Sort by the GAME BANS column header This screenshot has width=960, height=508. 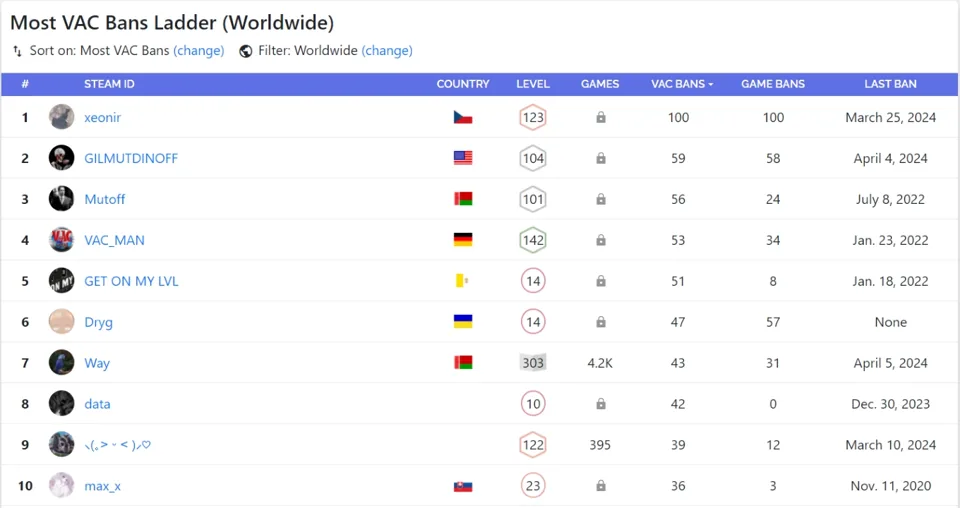tap(773, 84)
